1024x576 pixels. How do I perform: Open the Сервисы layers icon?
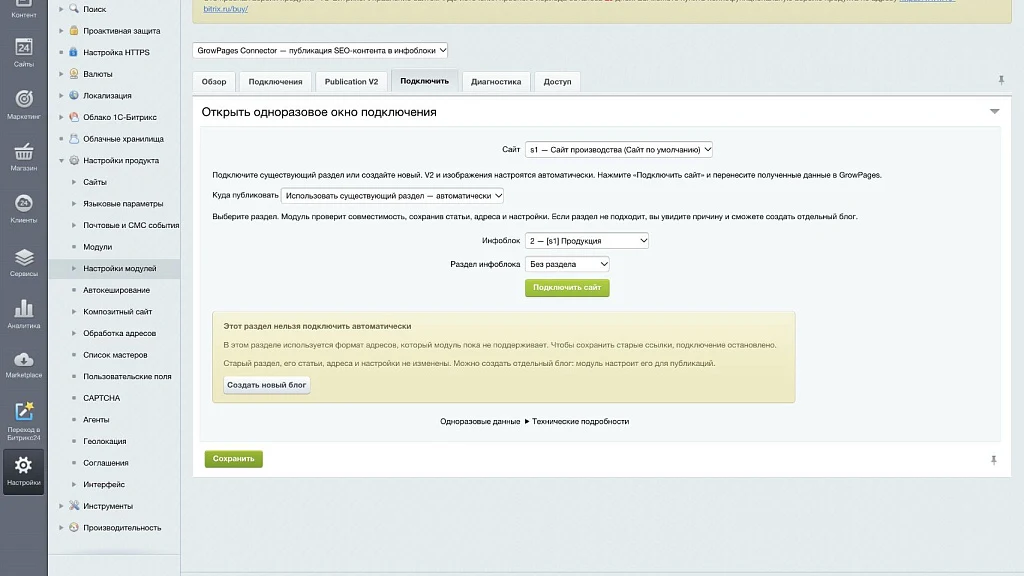24,257
